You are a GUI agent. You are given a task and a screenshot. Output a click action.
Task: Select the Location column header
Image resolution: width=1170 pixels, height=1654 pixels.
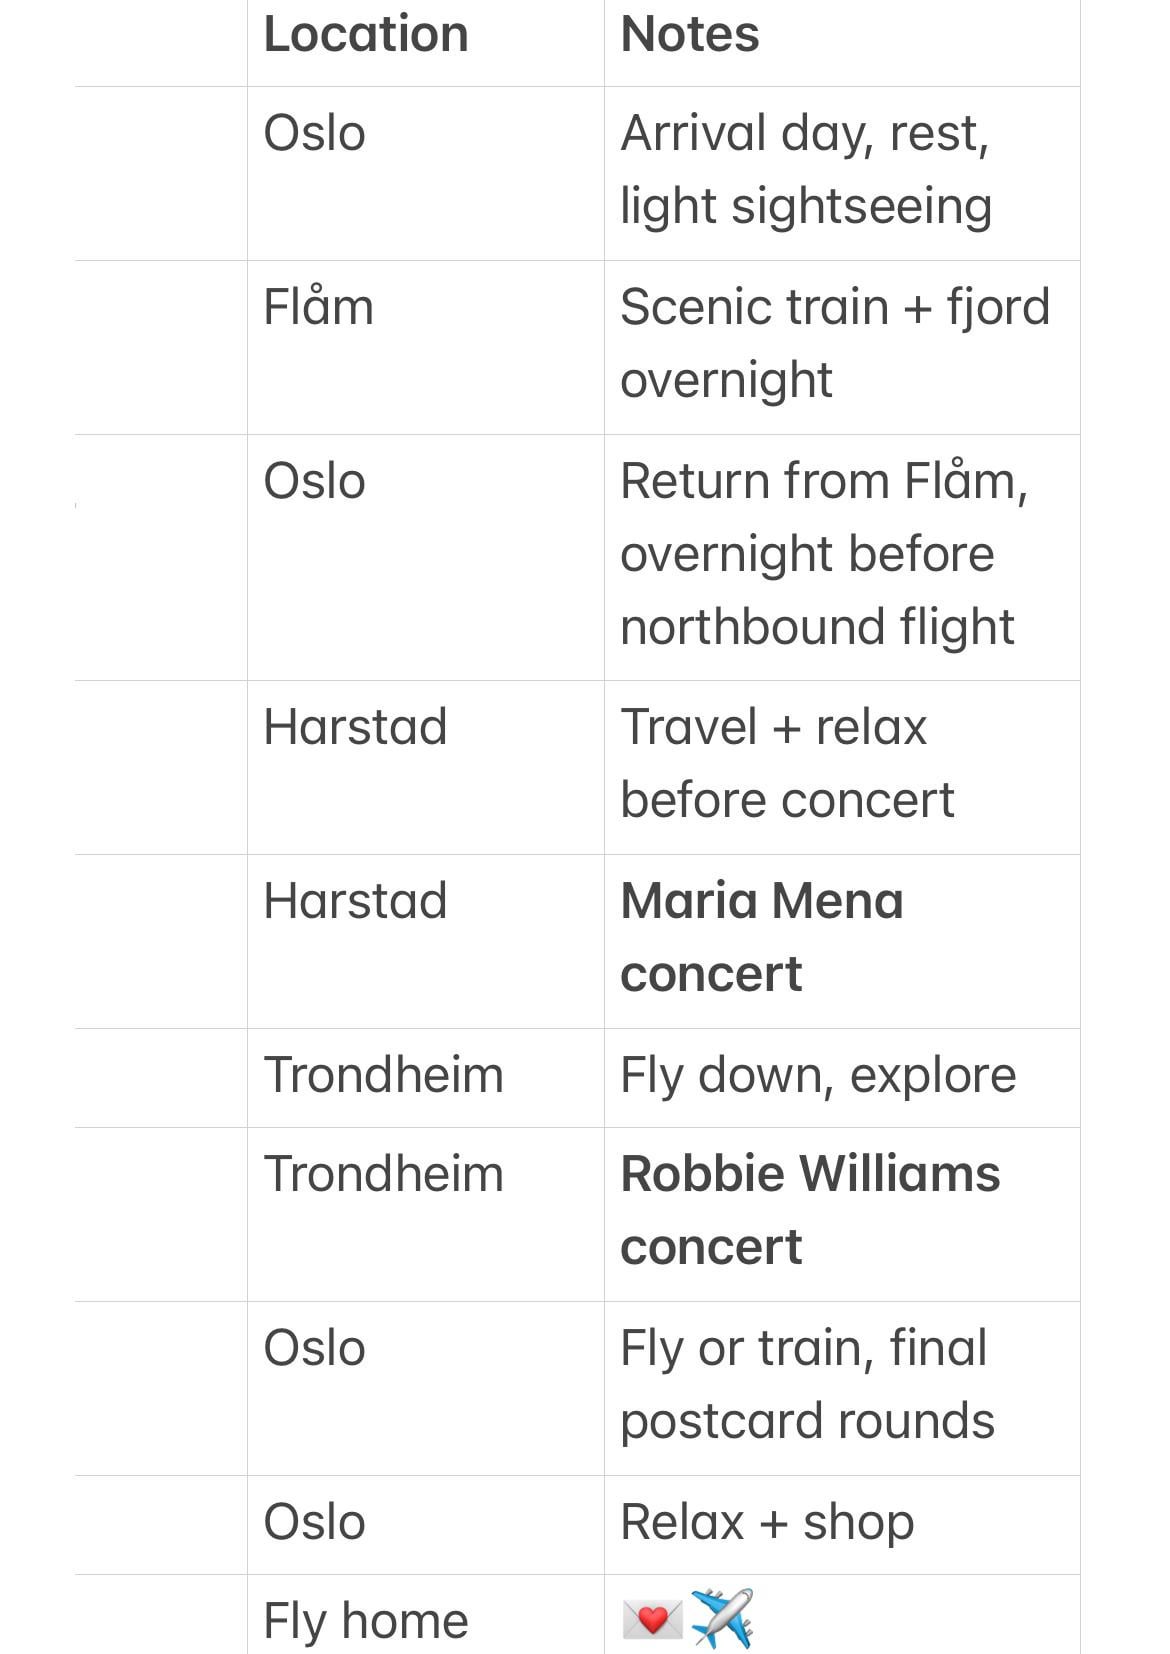(x=366, y=34)
